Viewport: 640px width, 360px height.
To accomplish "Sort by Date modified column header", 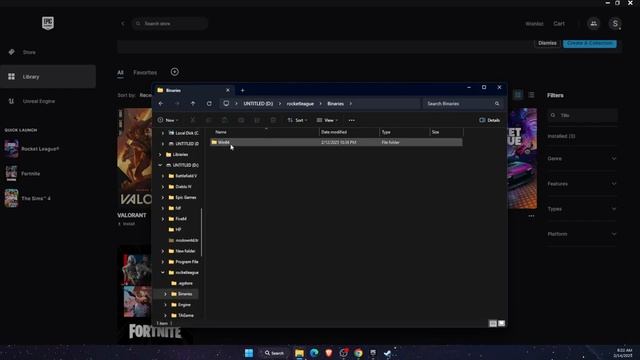I will [349, 132].
